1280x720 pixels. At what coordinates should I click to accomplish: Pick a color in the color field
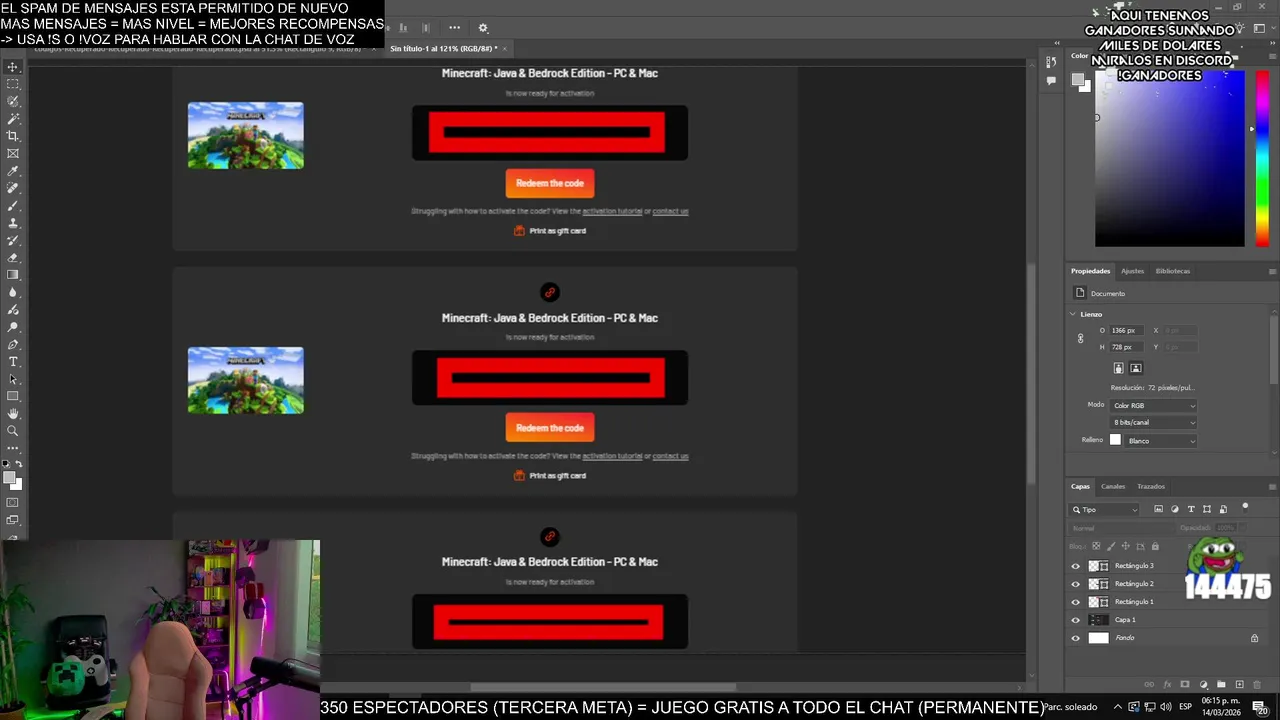click(1169, 160)
